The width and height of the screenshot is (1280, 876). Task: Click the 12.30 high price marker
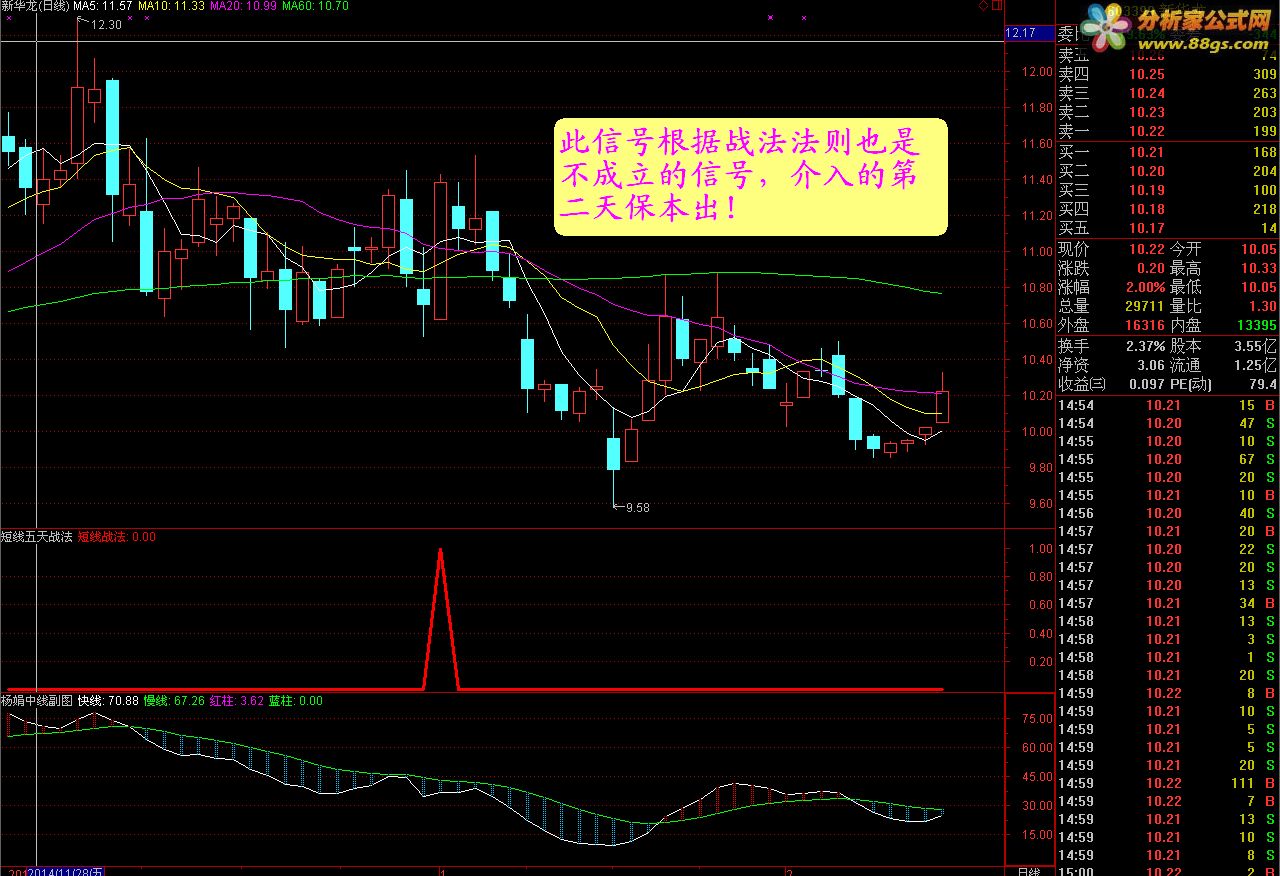[105, 25]
